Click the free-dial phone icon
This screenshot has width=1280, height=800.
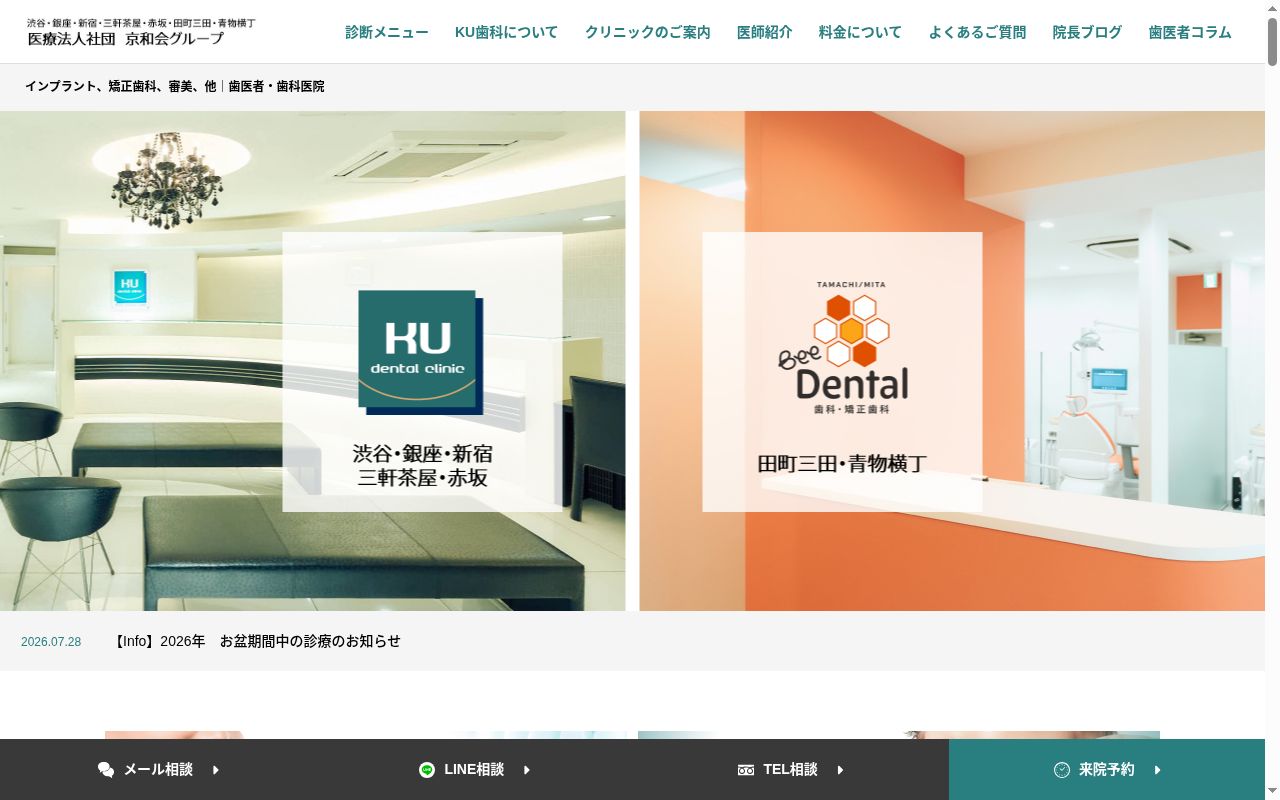pos(746,770)
